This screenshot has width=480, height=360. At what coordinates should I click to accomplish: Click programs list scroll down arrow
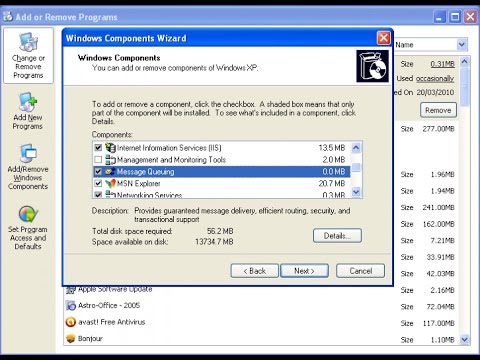pos(464,340)
